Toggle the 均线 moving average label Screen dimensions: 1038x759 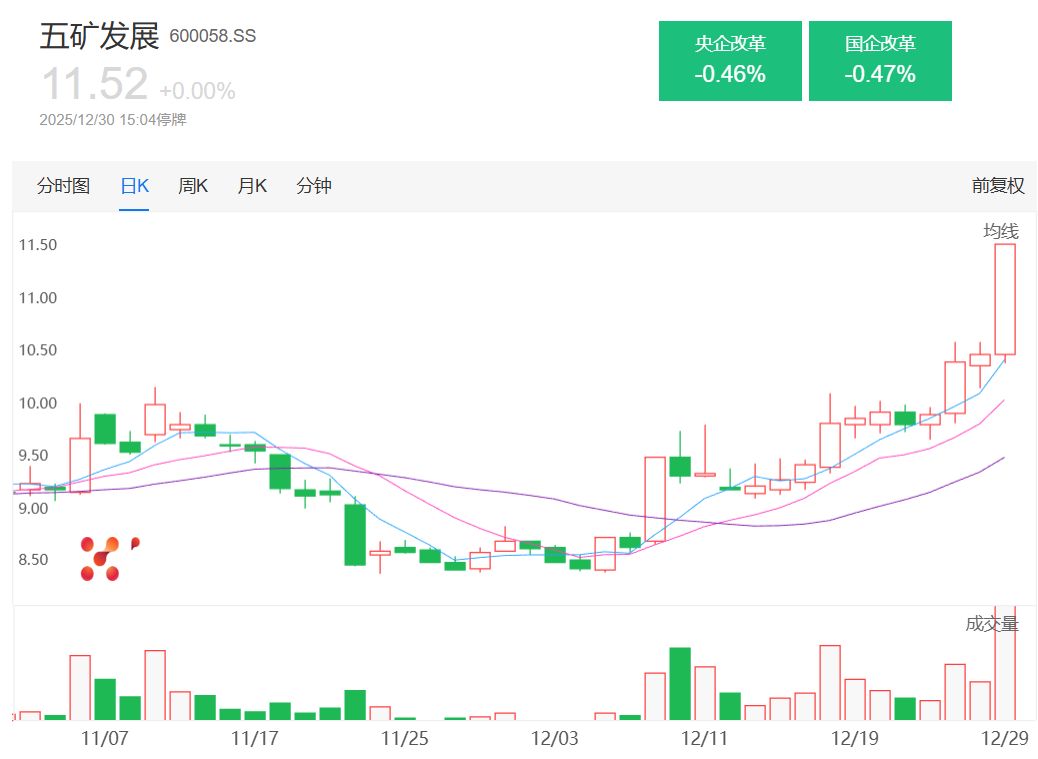[x=999, y=232]
